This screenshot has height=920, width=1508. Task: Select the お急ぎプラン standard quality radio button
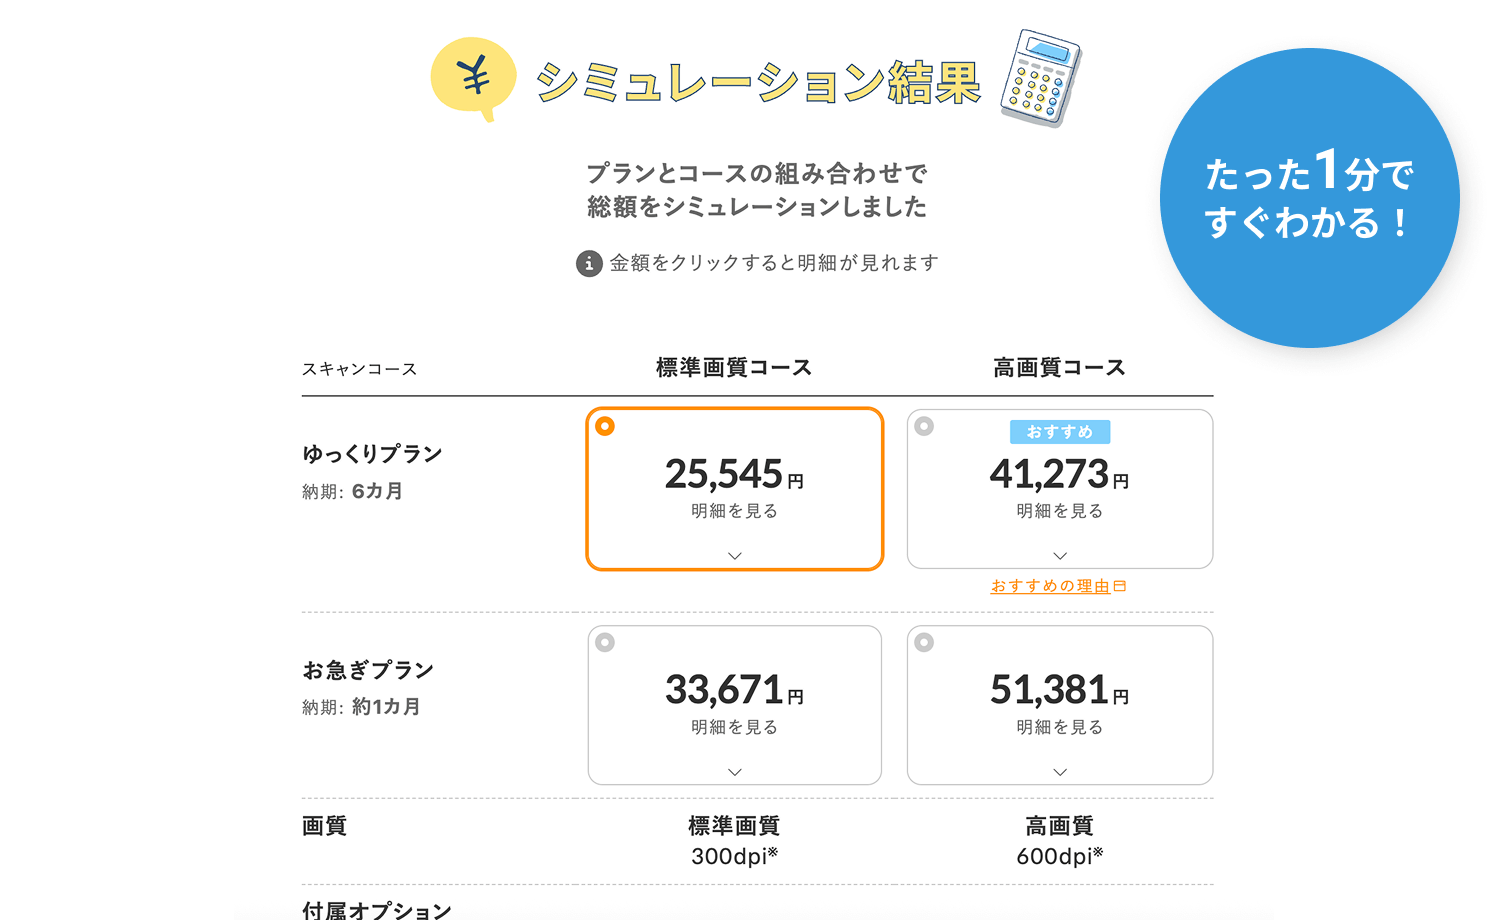(605, 644)
